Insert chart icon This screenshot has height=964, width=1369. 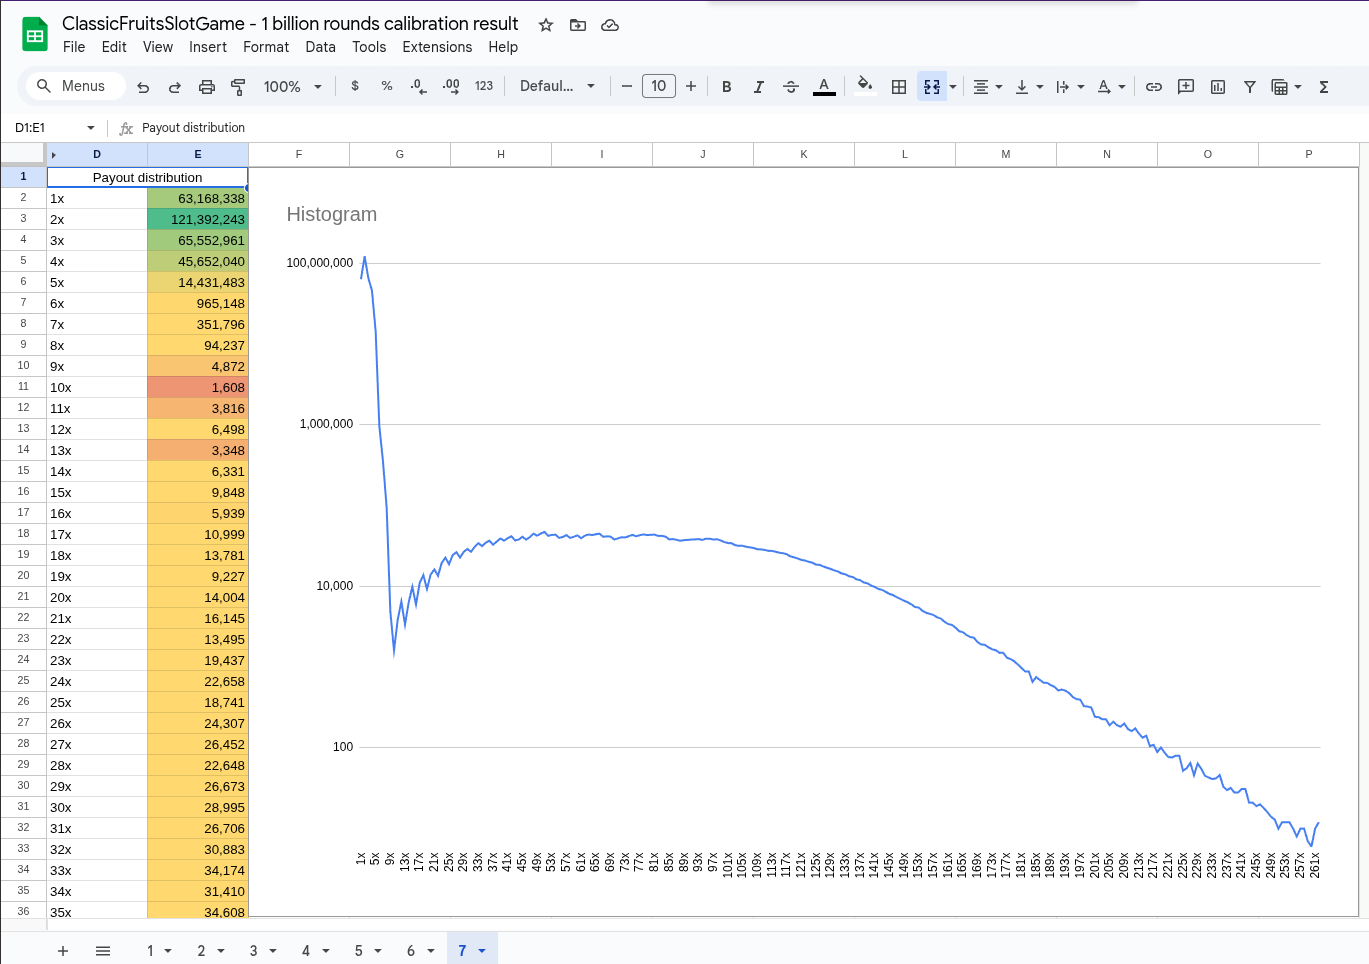click(x=1218, y=87)
